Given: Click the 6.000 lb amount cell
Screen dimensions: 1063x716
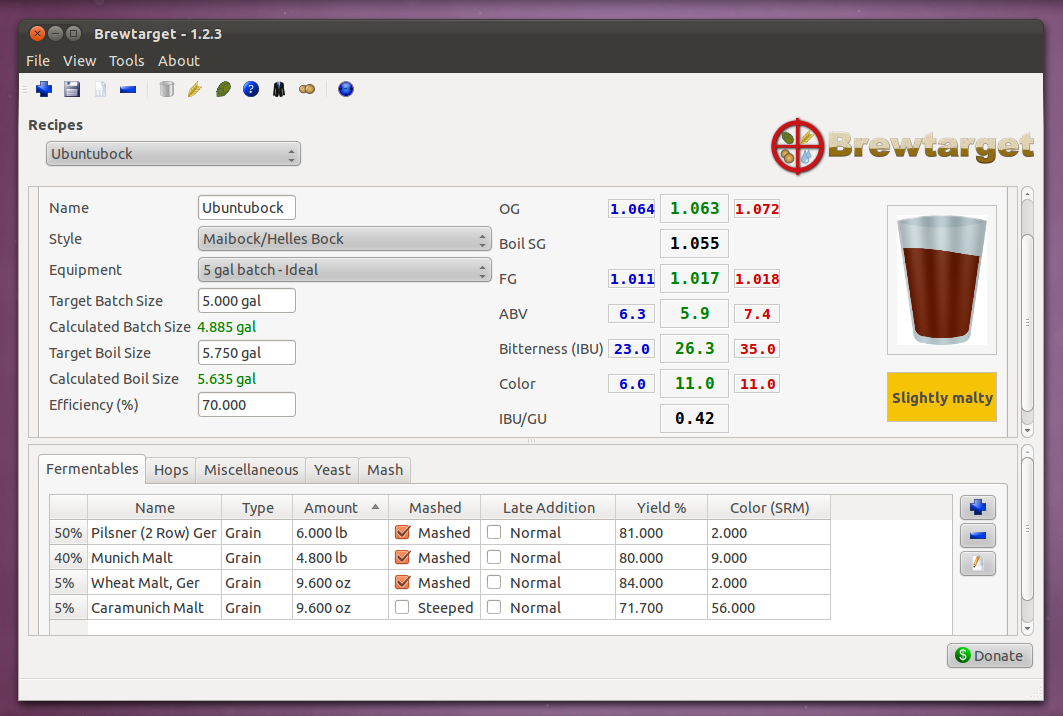Looking at the screenshot, I should coord(340,533).
